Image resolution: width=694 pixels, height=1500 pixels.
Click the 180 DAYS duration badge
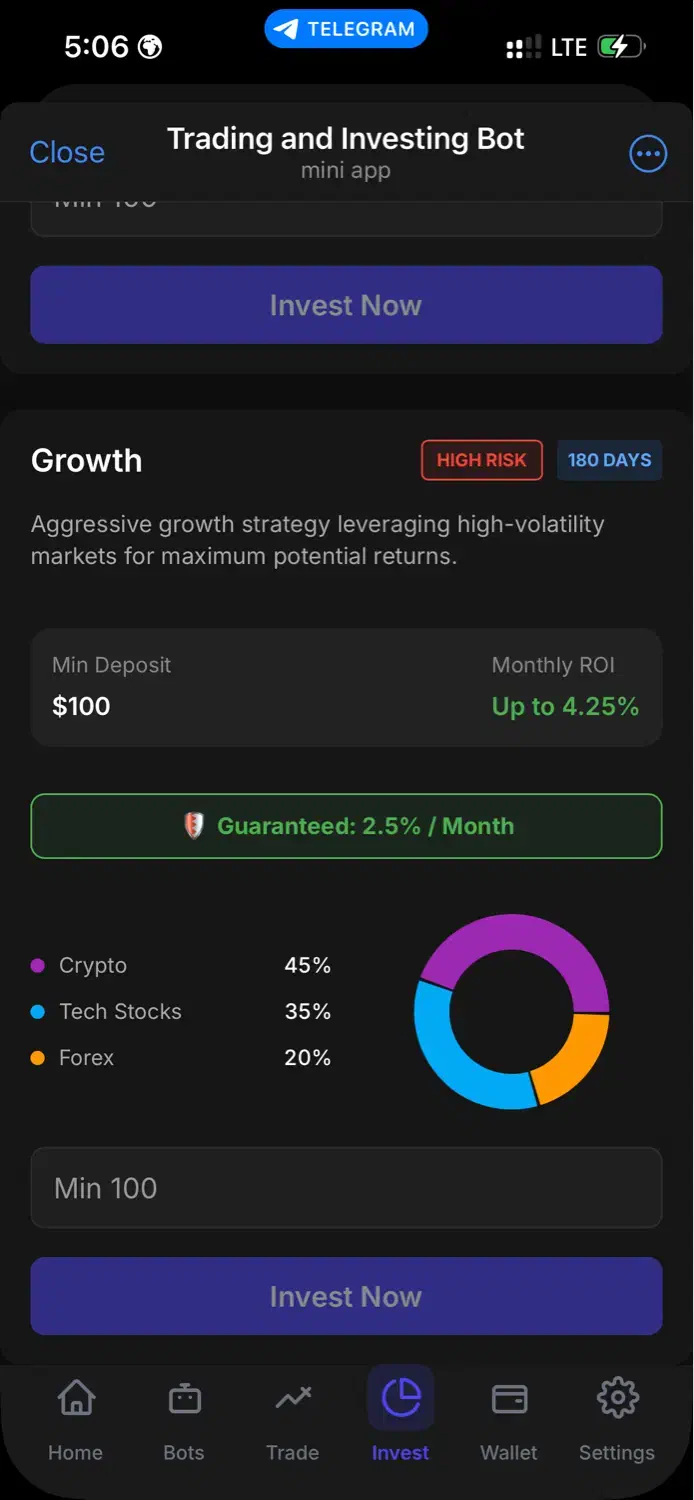(x=609, y=460)
